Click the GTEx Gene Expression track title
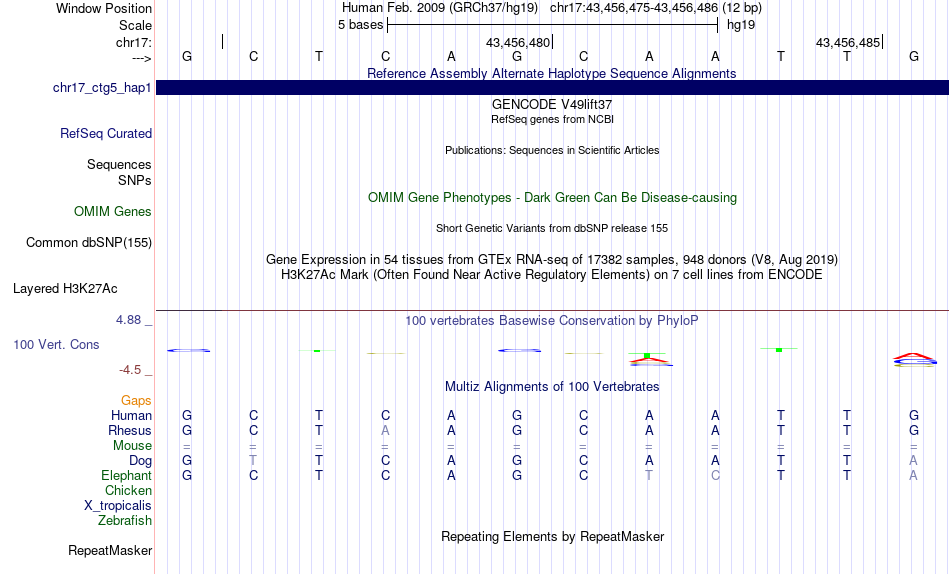Image resolution: width=950 pixels, height=574 pixels. (x=552, y=259)
